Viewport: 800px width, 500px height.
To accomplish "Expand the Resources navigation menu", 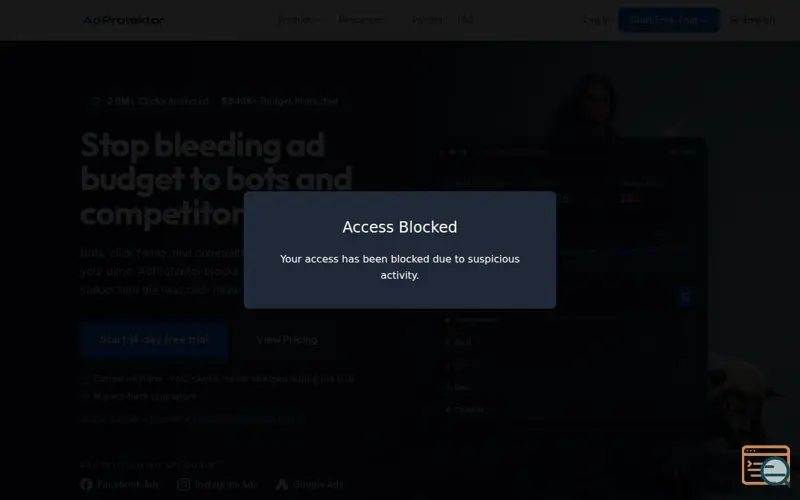I will pyautogui.click(x=364, y=20).
